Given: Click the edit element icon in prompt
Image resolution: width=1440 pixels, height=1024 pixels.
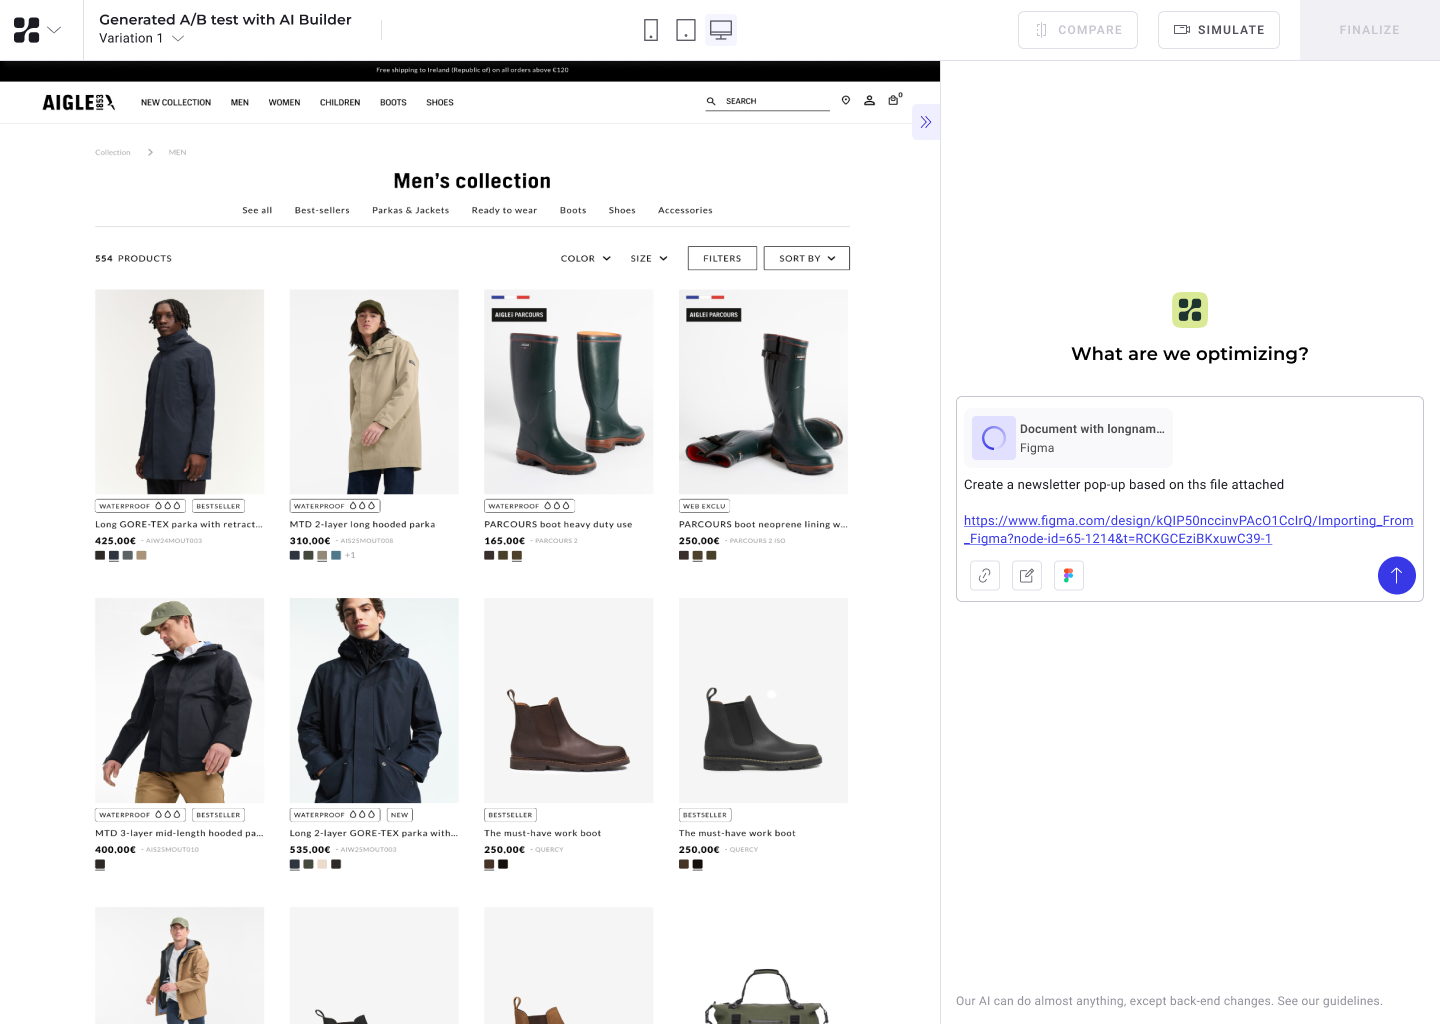Looking at the screenshot, I should 1027,575.
